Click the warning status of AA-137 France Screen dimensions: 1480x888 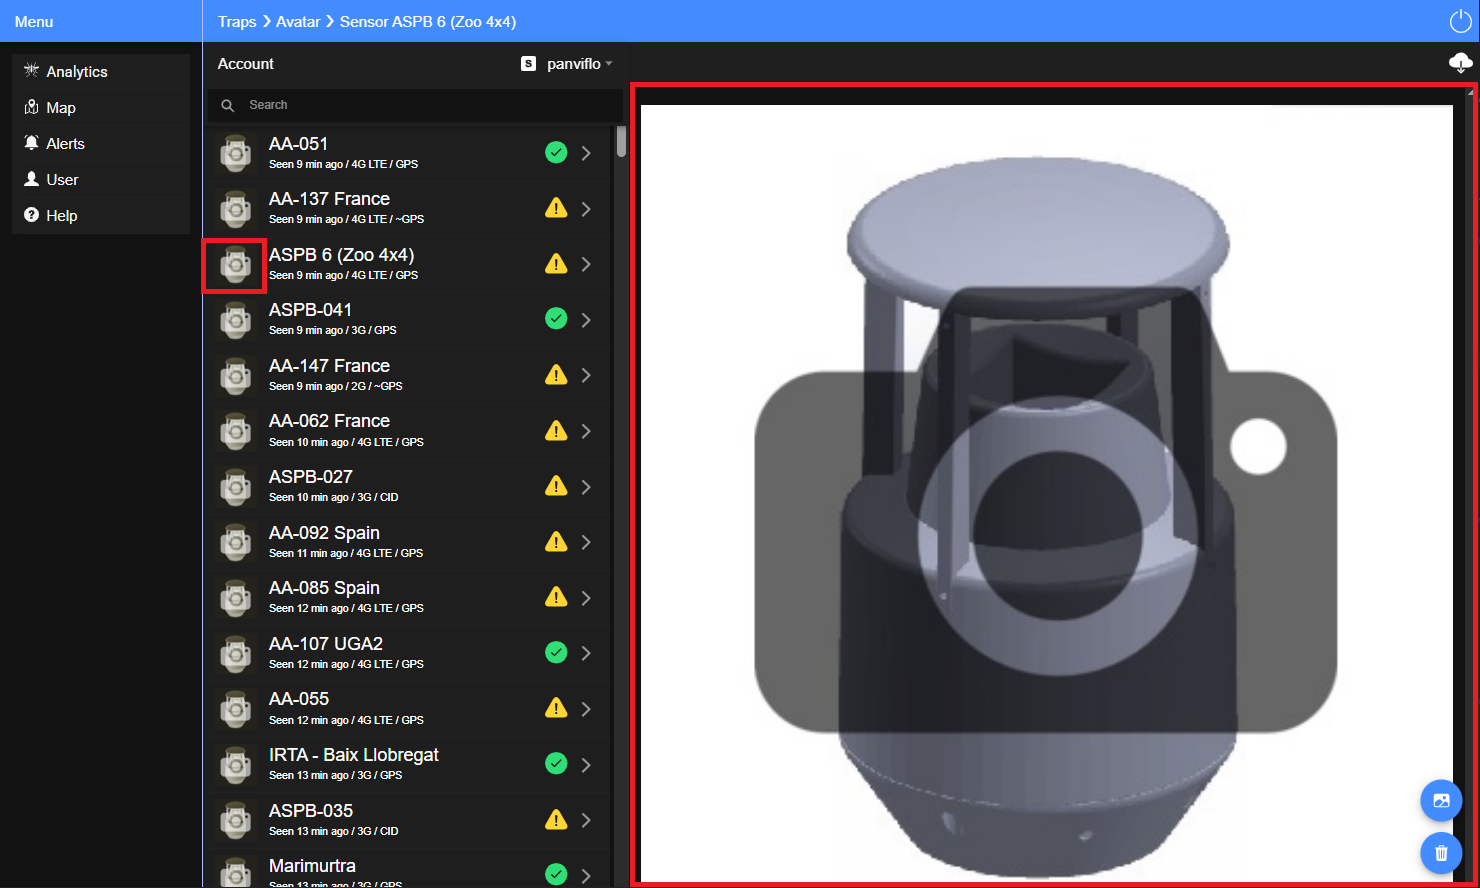[556, 208]
